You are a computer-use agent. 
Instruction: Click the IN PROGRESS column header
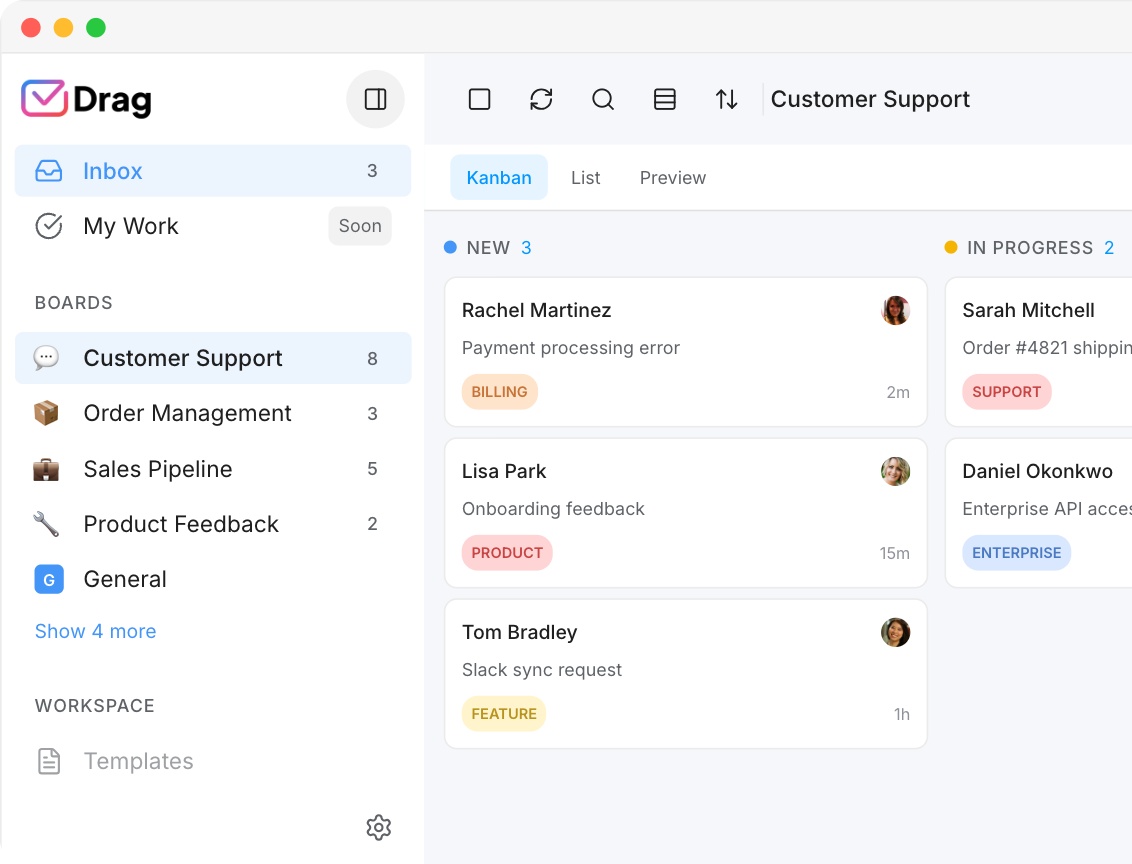click(1029, 248)
